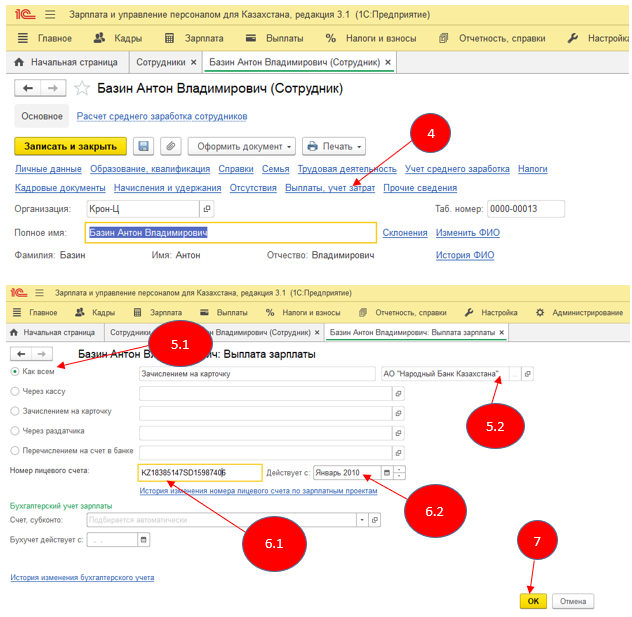Image resolution: width=632 pixels, height=617 pixels.
Task: Open Отчетность, справки in the top window
Action: (x=492, y=38)
